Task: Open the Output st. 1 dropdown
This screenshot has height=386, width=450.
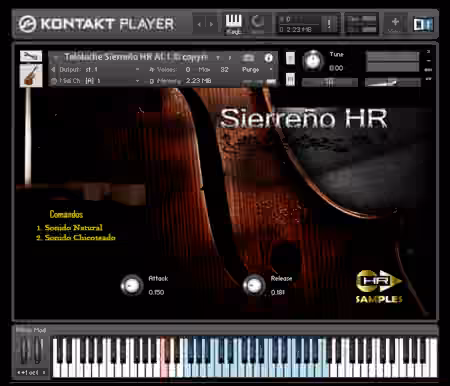Action: coord(112,70)
